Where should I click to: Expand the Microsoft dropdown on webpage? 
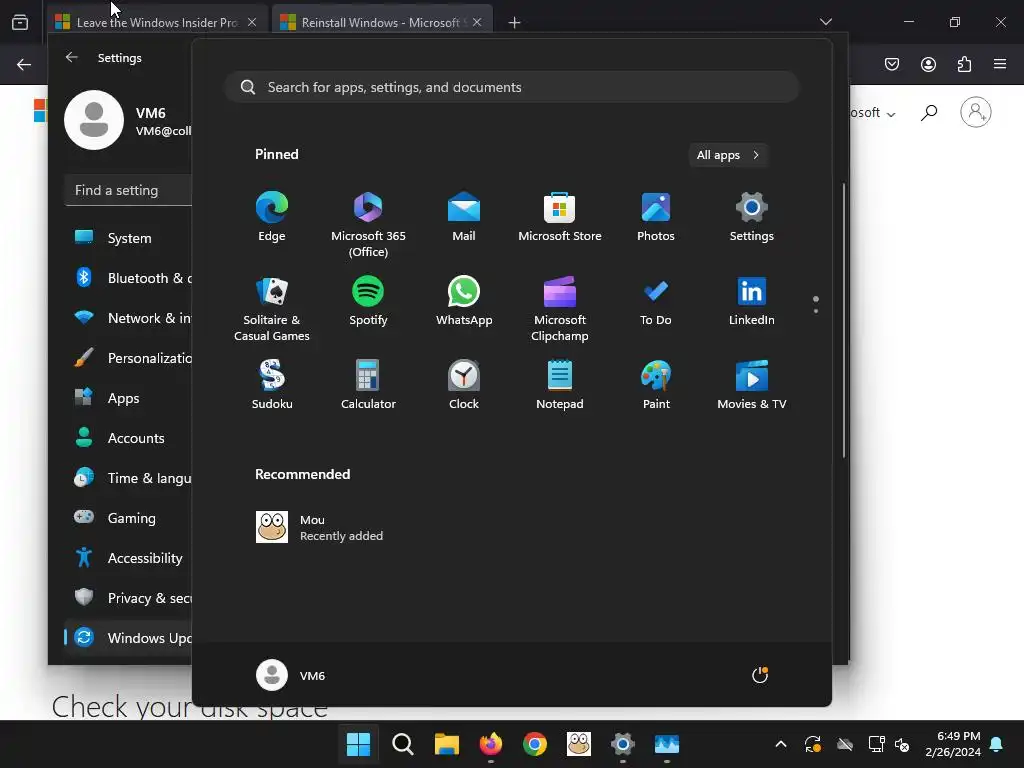pyautogui.click(x=873, y=113)
